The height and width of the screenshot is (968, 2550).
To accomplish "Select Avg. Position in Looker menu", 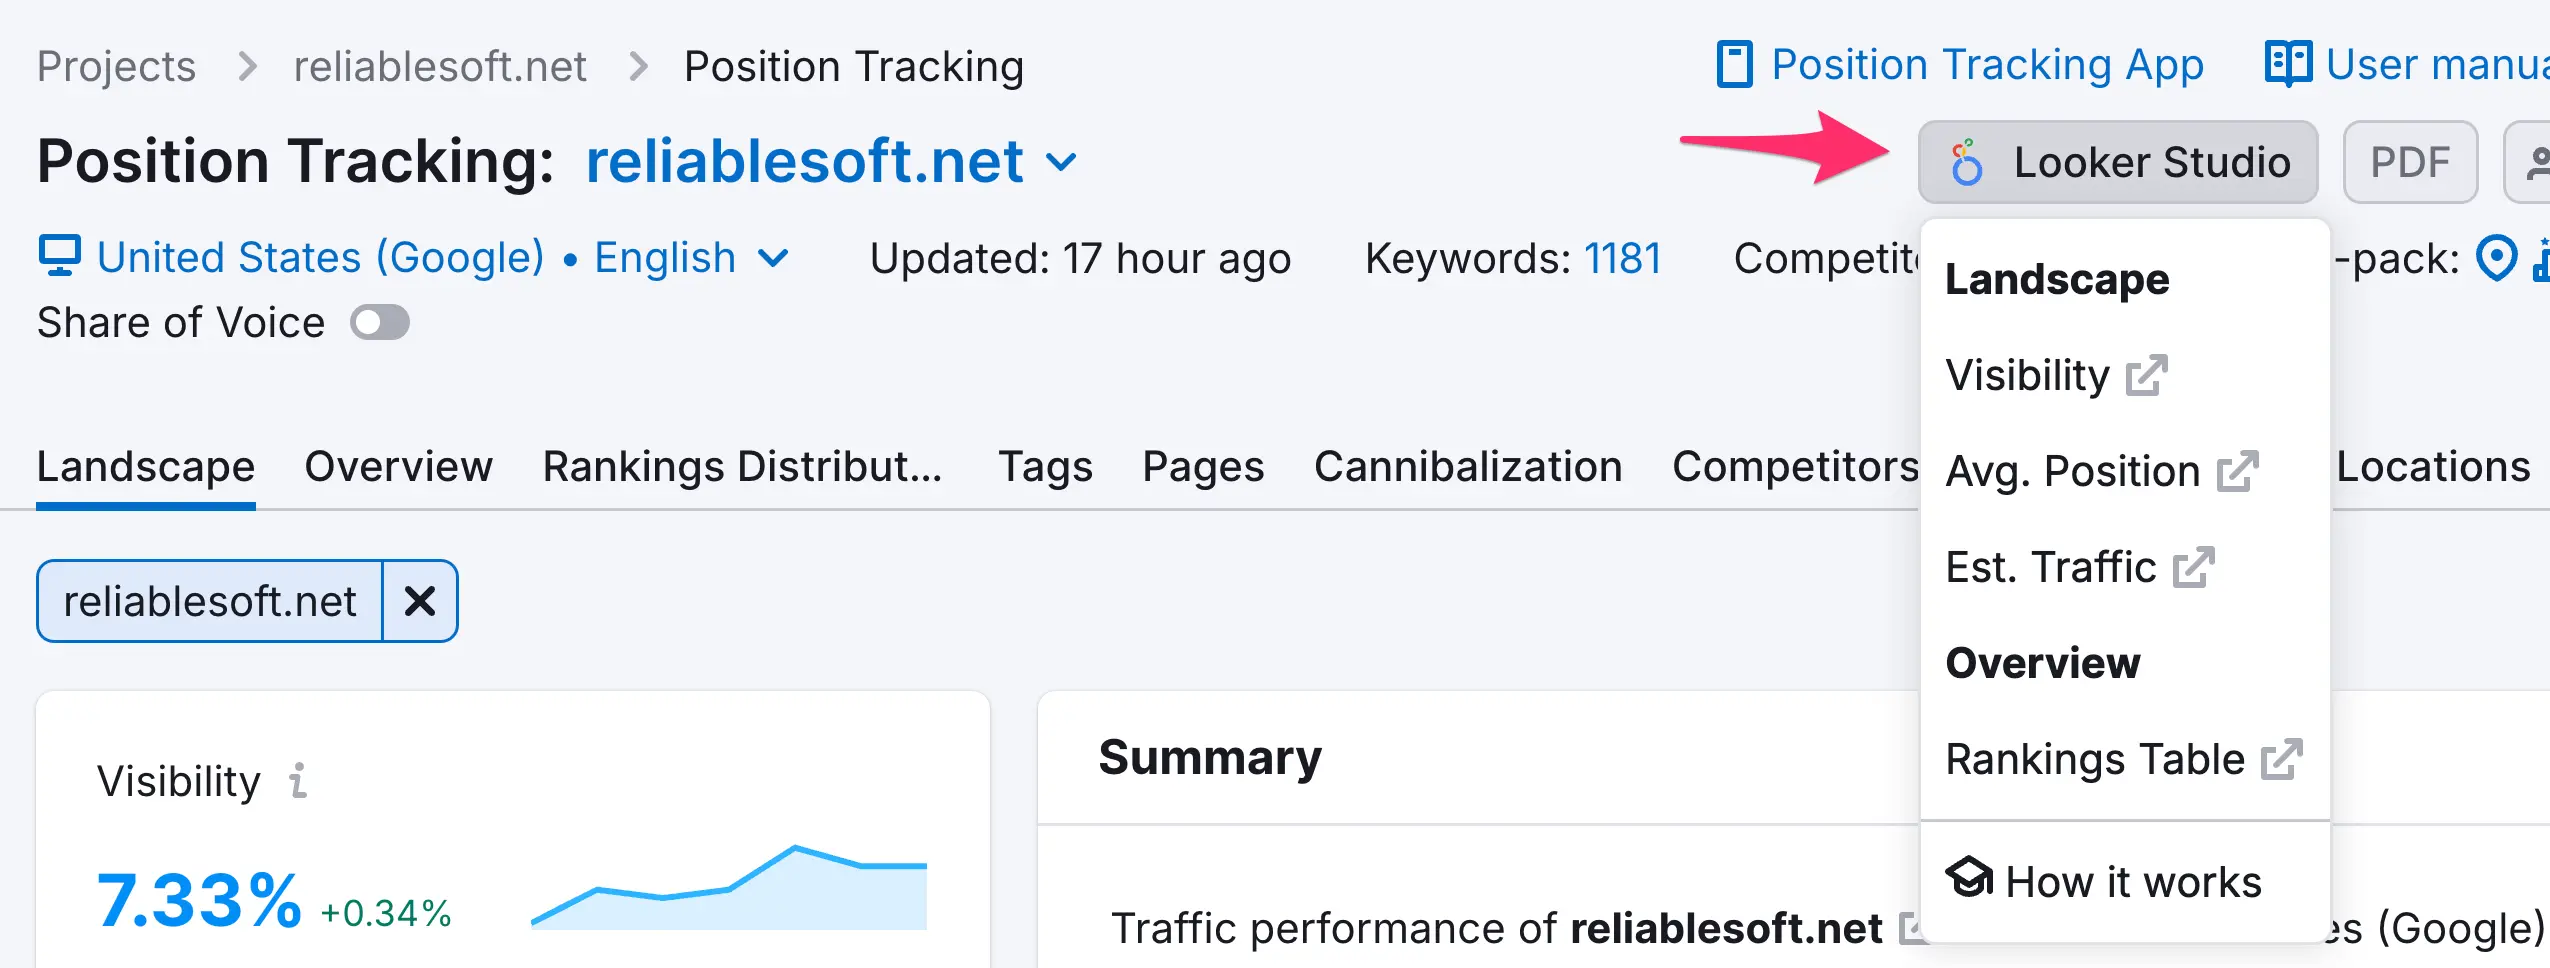I will [2073, 471].
